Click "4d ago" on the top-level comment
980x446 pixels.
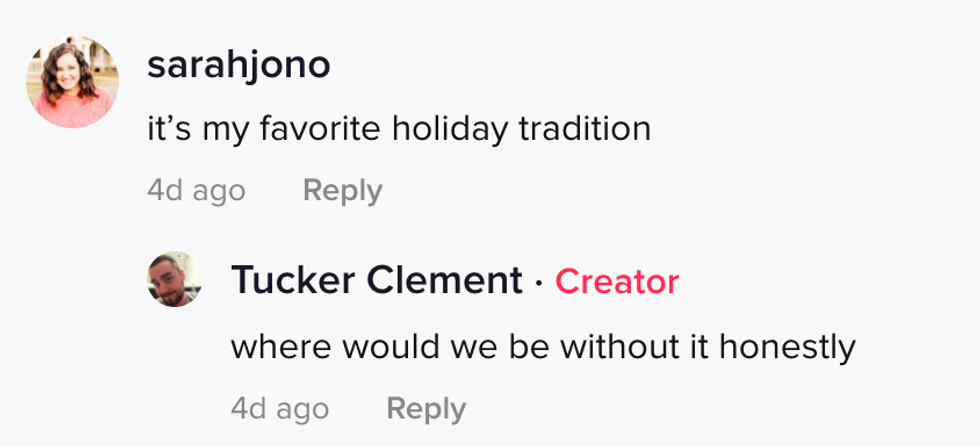196,190
